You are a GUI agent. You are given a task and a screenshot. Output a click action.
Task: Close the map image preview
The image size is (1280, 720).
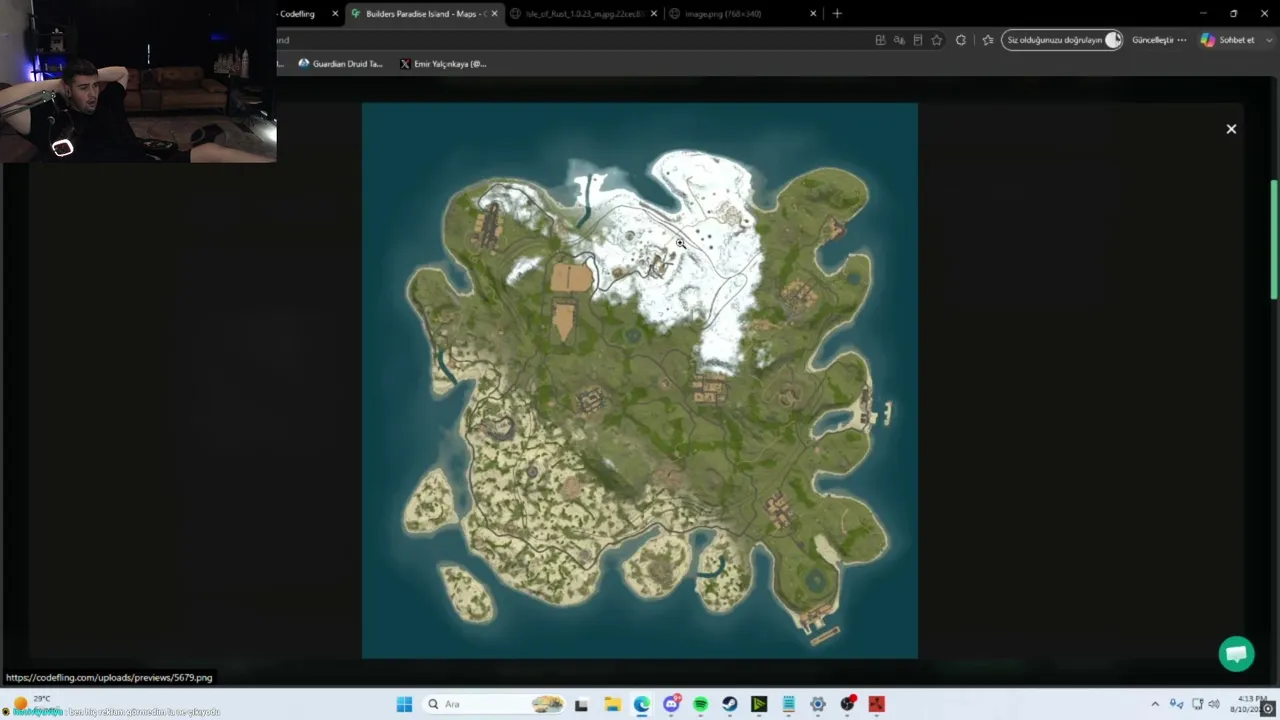coord(1231,129)
